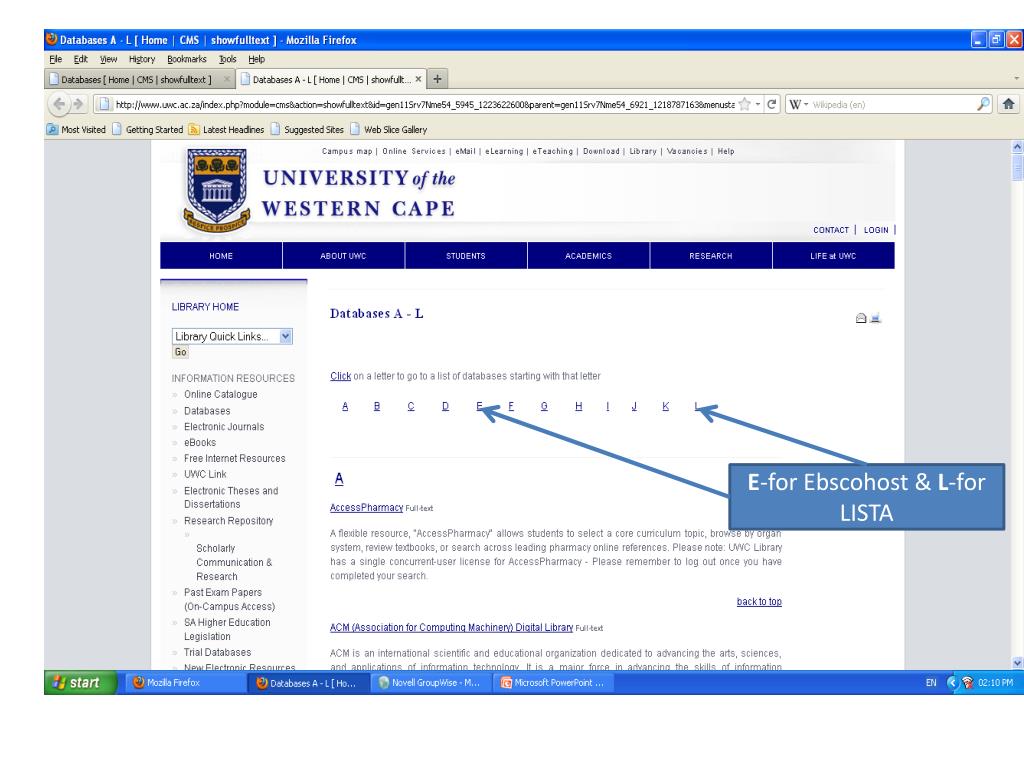Viewport: 1024px width, 768px height.
Task: Open the ABOUT UWC navigation item
Action: (x=343, y=256)
